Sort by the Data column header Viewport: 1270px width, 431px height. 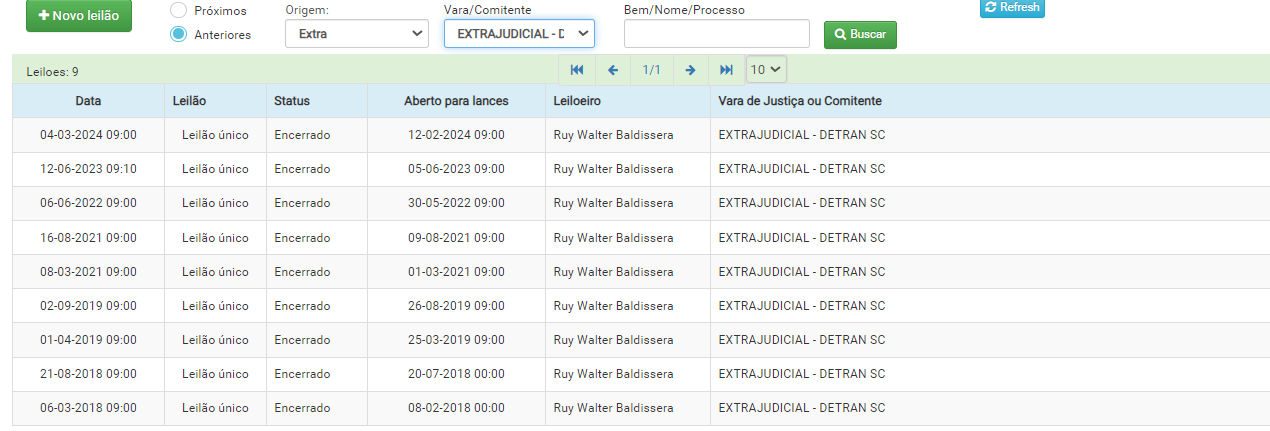coord(88,101)
